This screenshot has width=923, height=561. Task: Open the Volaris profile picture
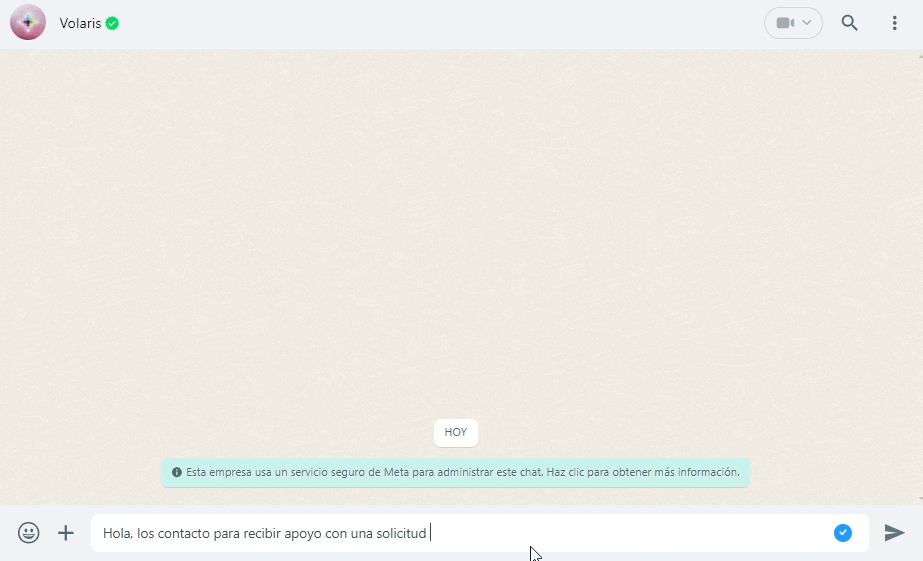click(28, 22)
